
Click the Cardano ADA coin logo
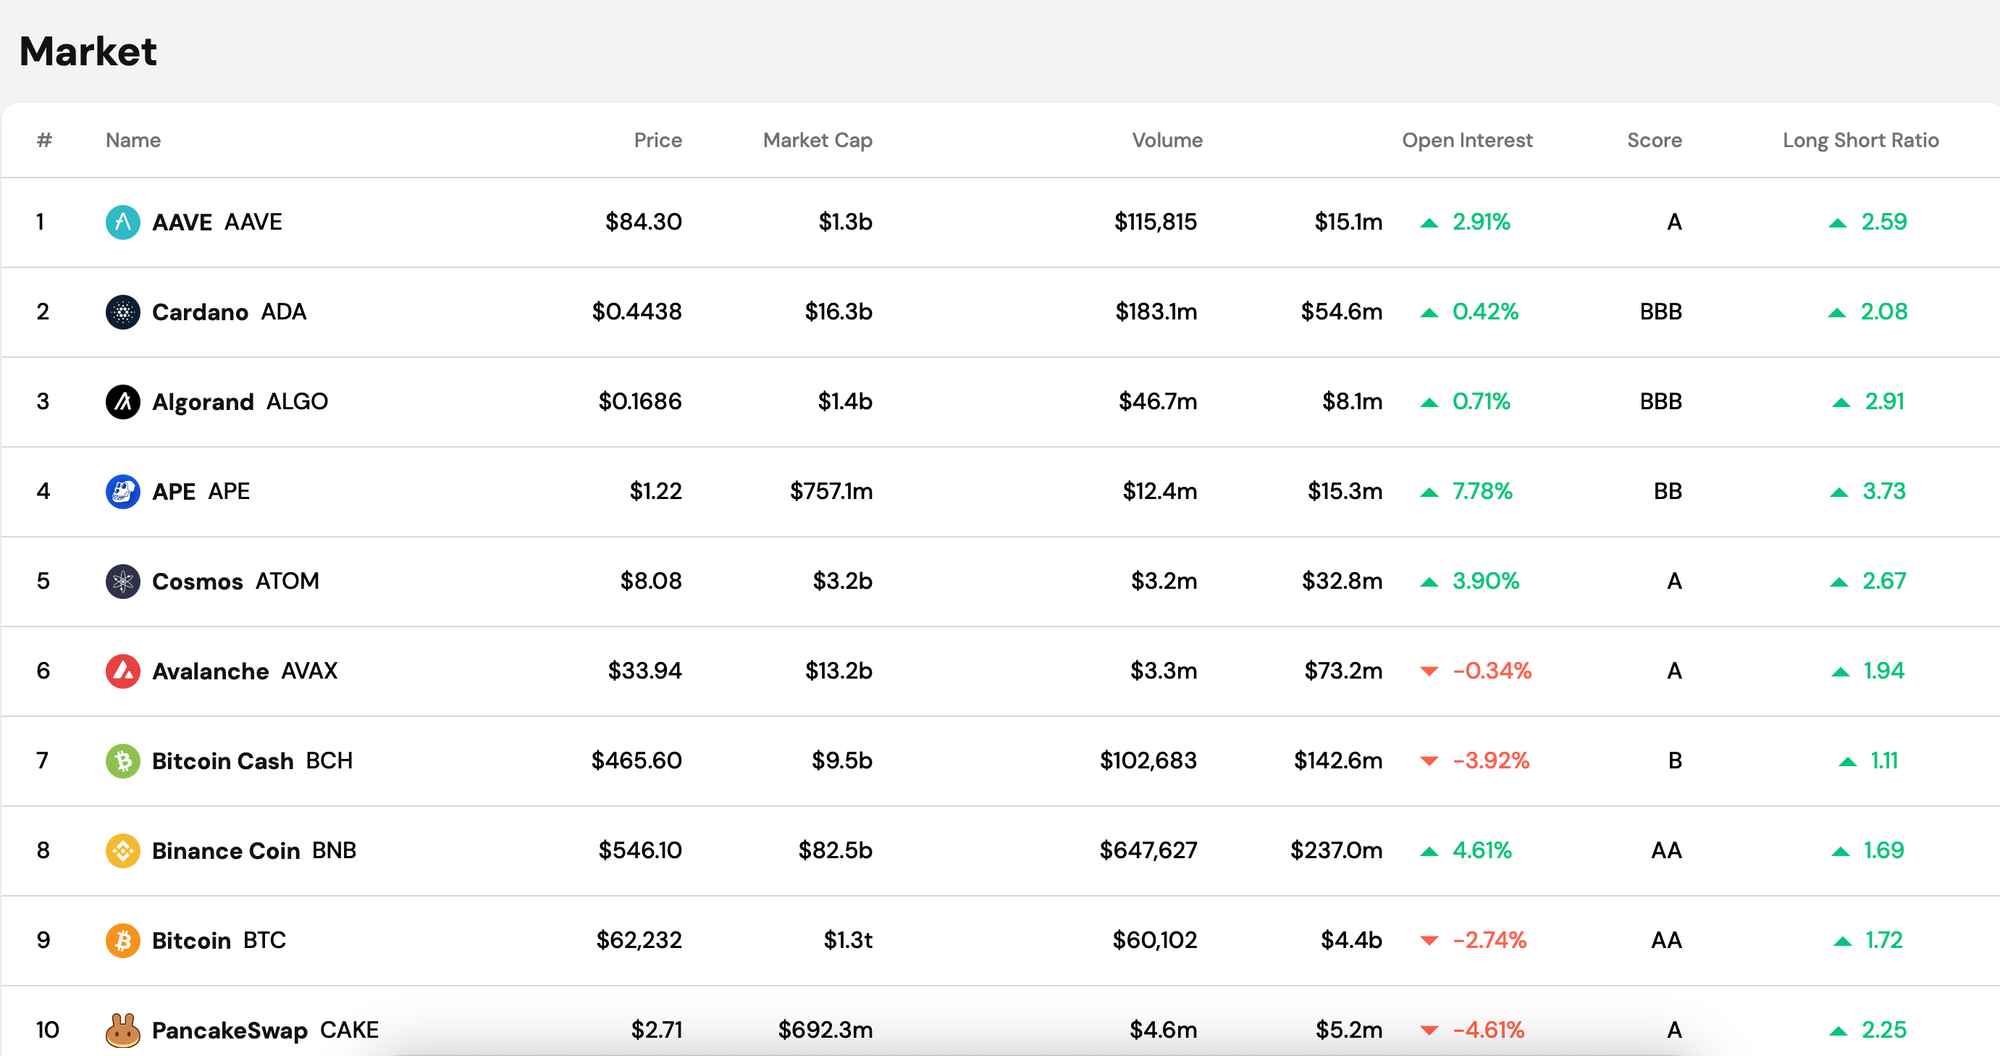123,312
